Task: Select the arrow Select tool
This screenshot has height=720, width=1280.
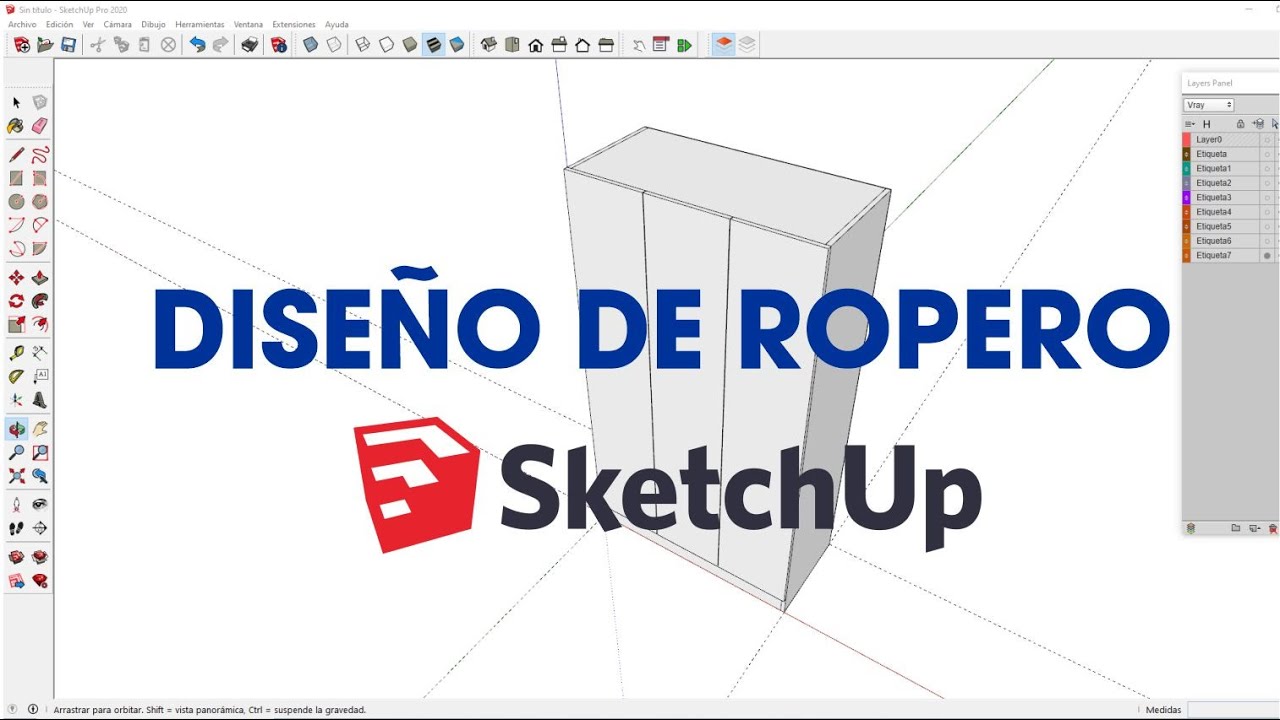Action: pos(16,102)
